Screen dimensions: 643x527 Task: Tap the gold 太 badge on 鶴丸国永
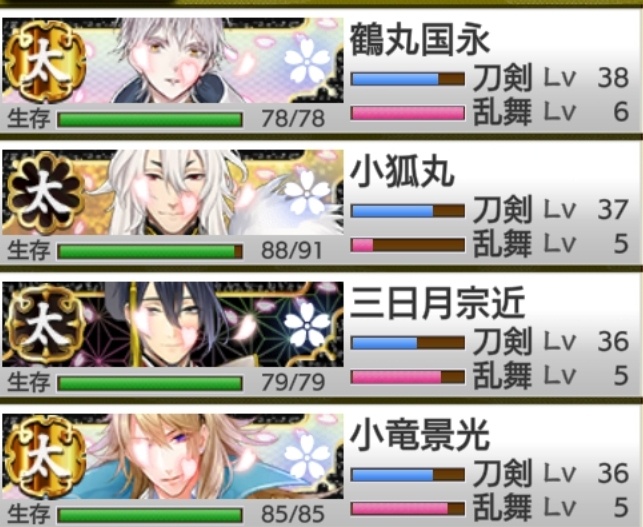(46, 62)
